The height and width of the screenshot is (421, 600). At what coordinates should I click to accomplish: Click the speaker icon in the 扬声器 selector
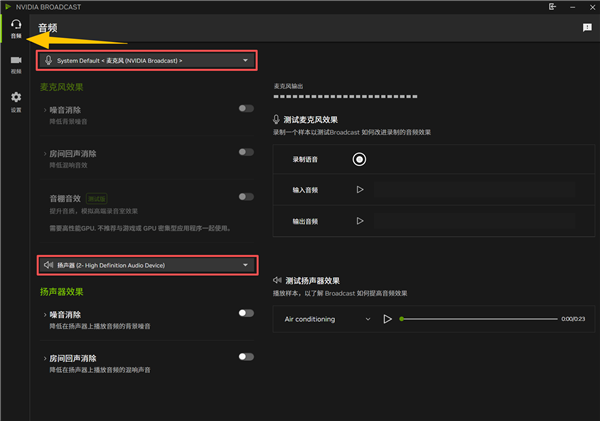47,265
